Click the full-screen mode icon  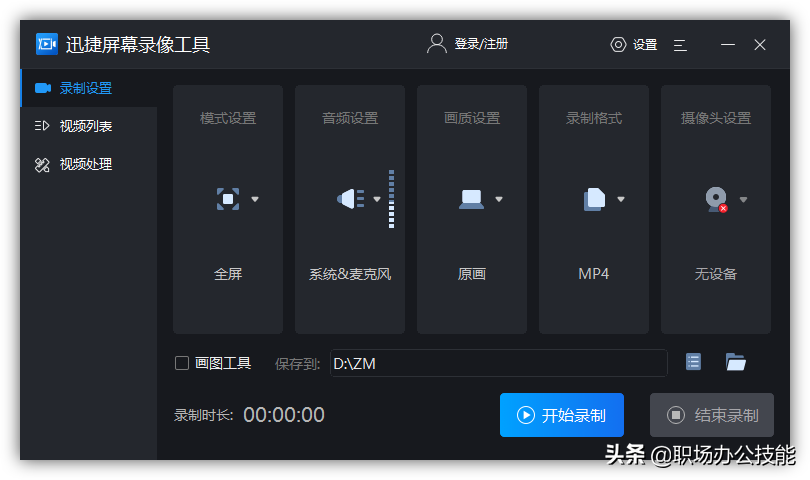click(228, 199)
